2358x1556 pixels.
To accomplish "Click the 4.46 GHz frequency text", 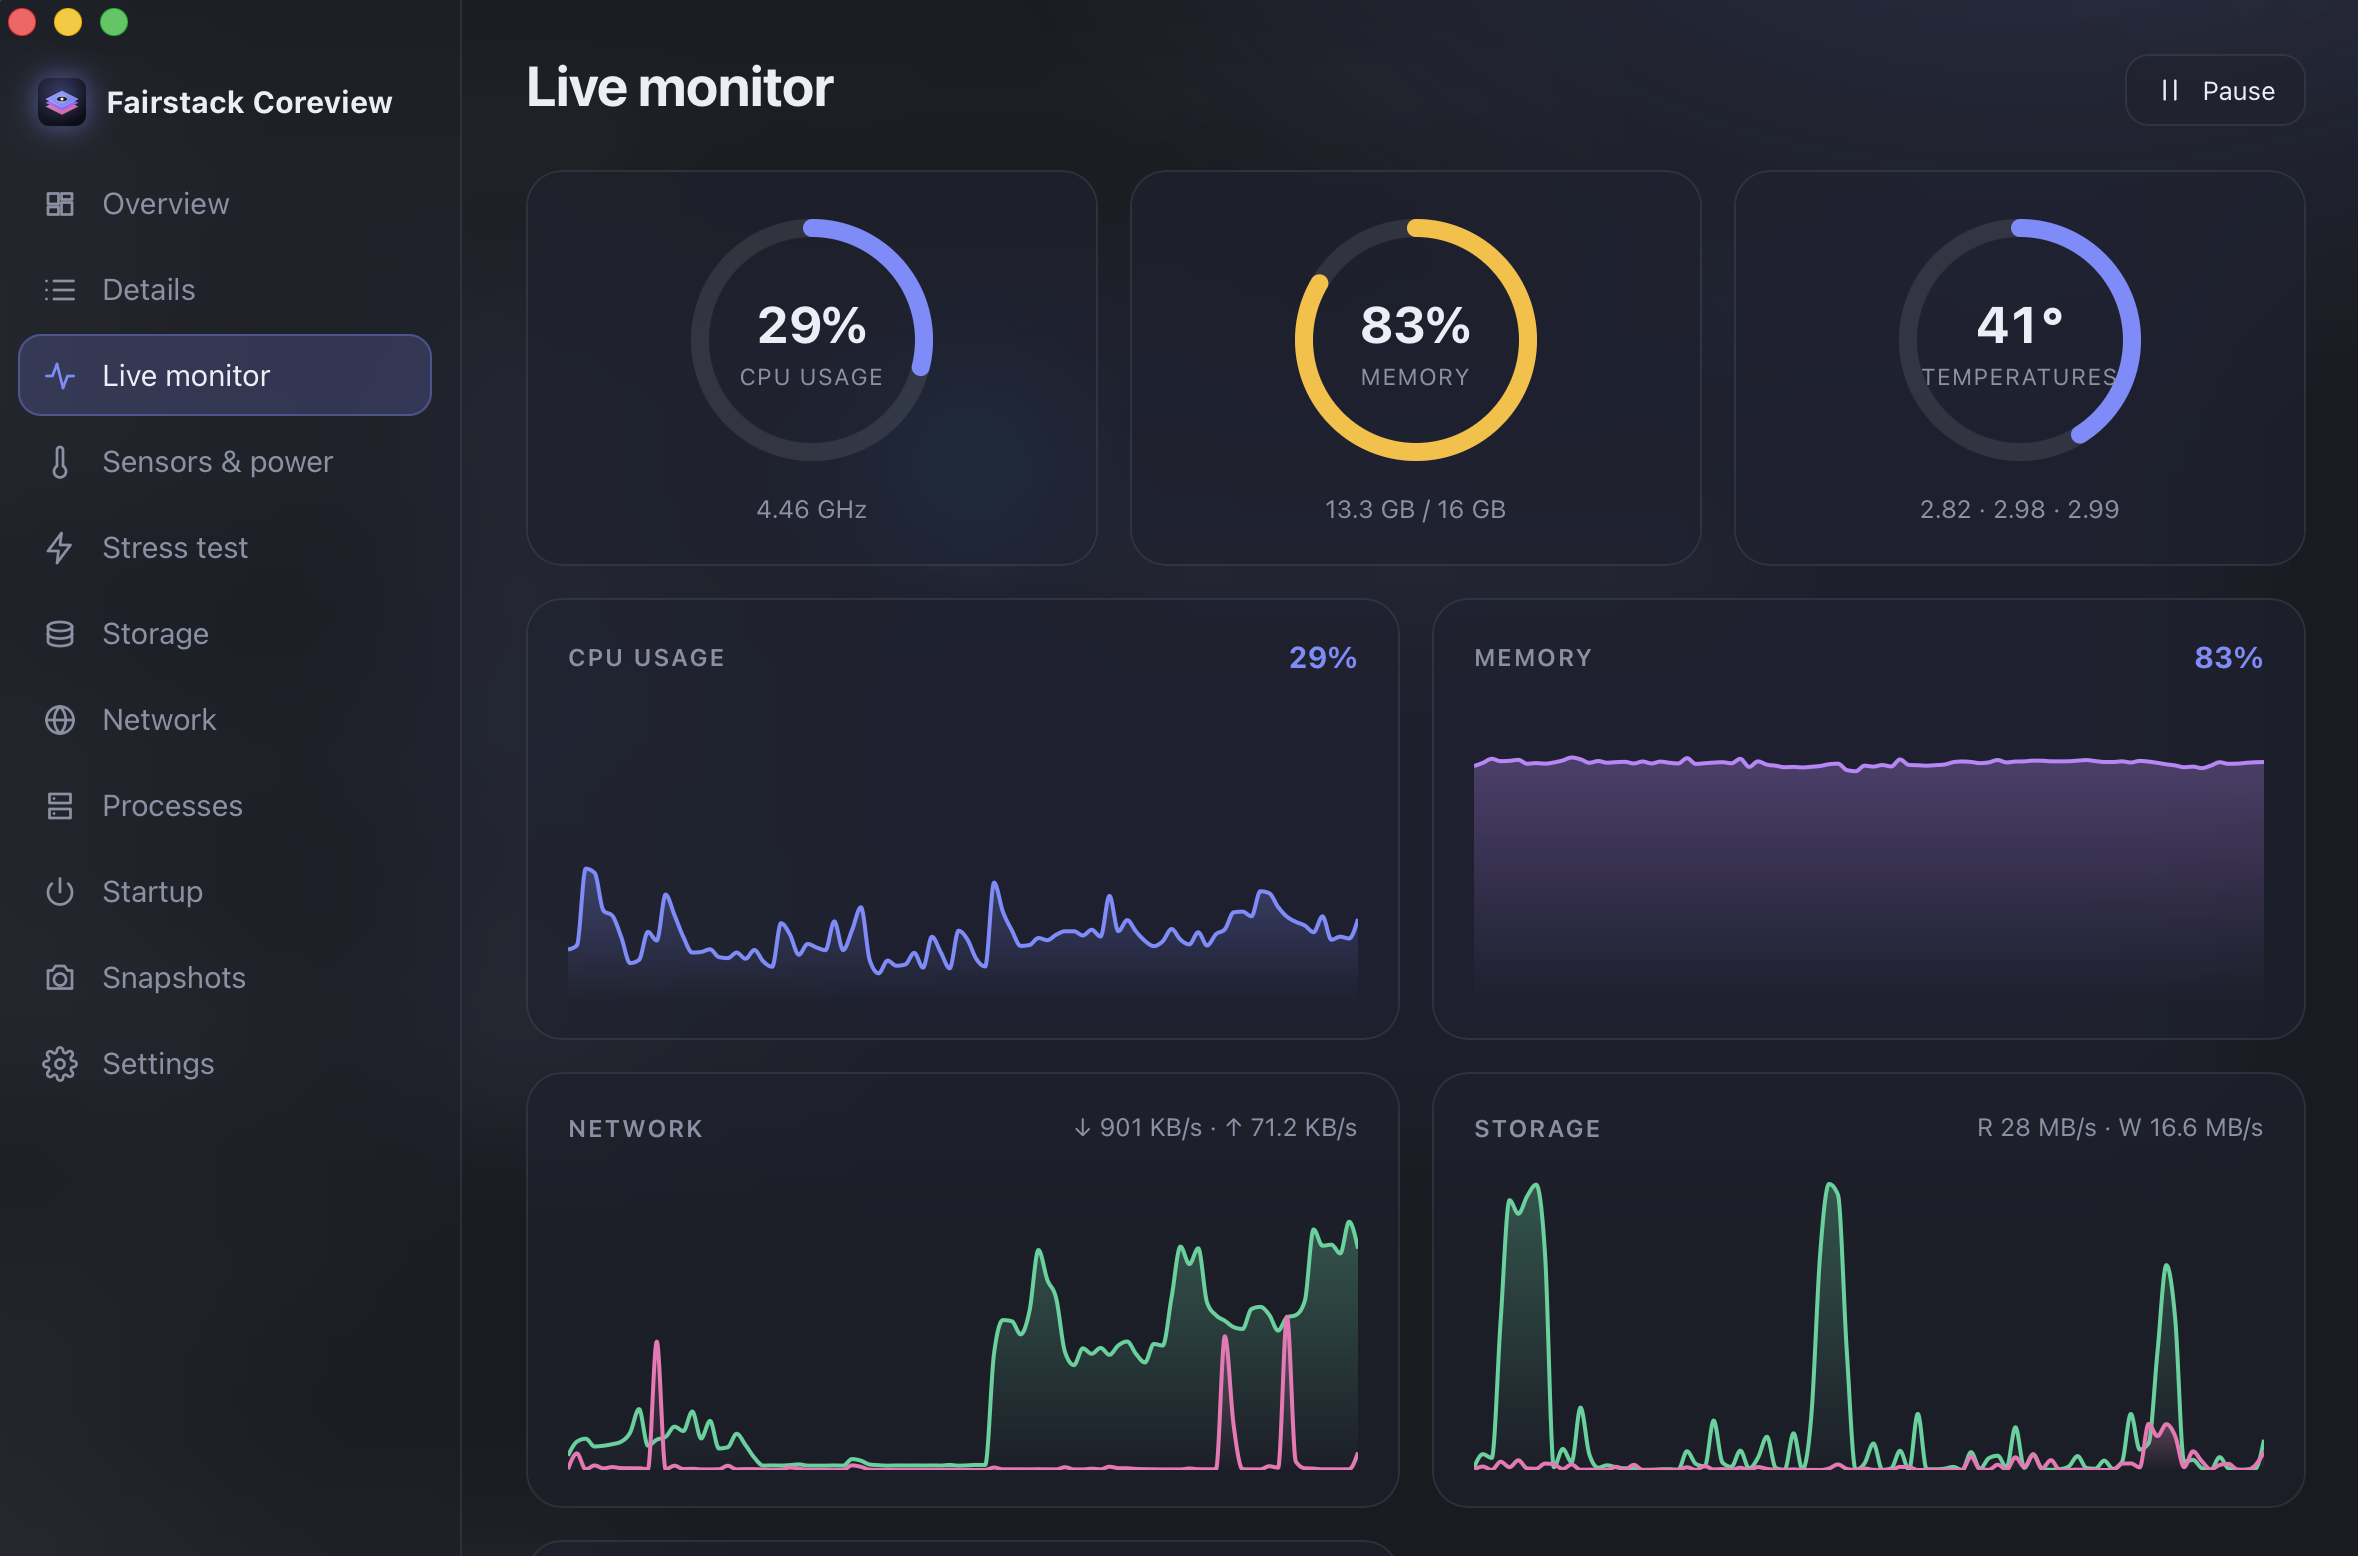I will coord(812,510).
